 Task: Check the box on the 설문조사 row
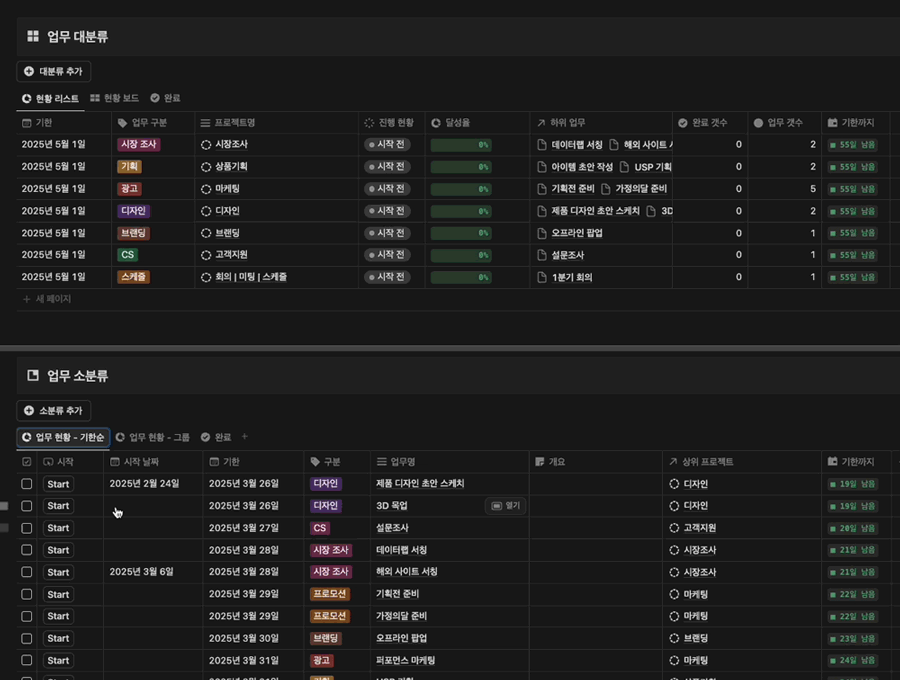point(27,528)
